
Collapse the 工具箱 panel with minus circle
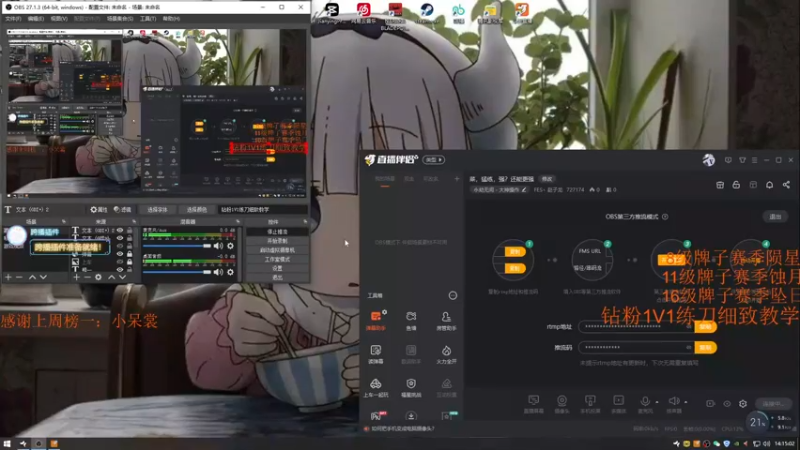(453, 295)
